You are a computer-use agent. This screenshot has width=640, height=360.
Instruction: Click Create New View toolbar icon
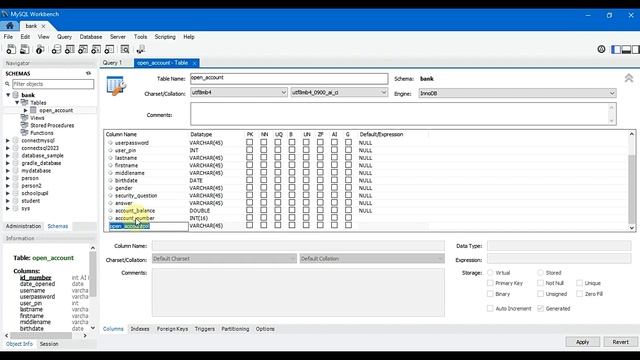pyautogui.click(x=83, y=49)
